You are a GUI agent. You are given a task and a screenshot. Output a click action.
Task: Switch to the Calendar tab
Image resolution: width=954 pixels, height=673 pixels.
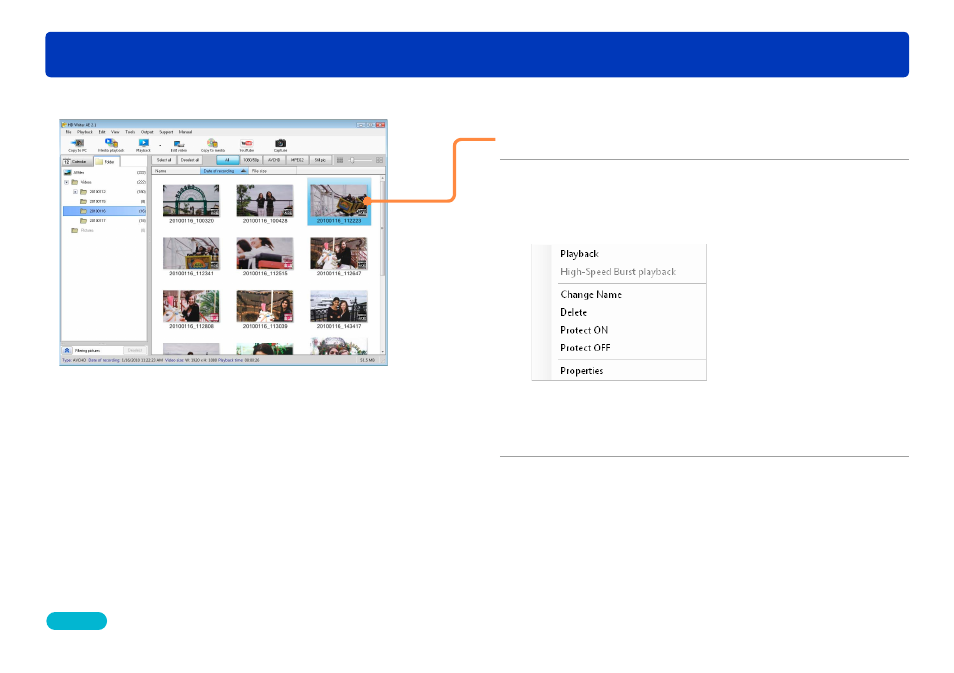click(x=77, y=161)
